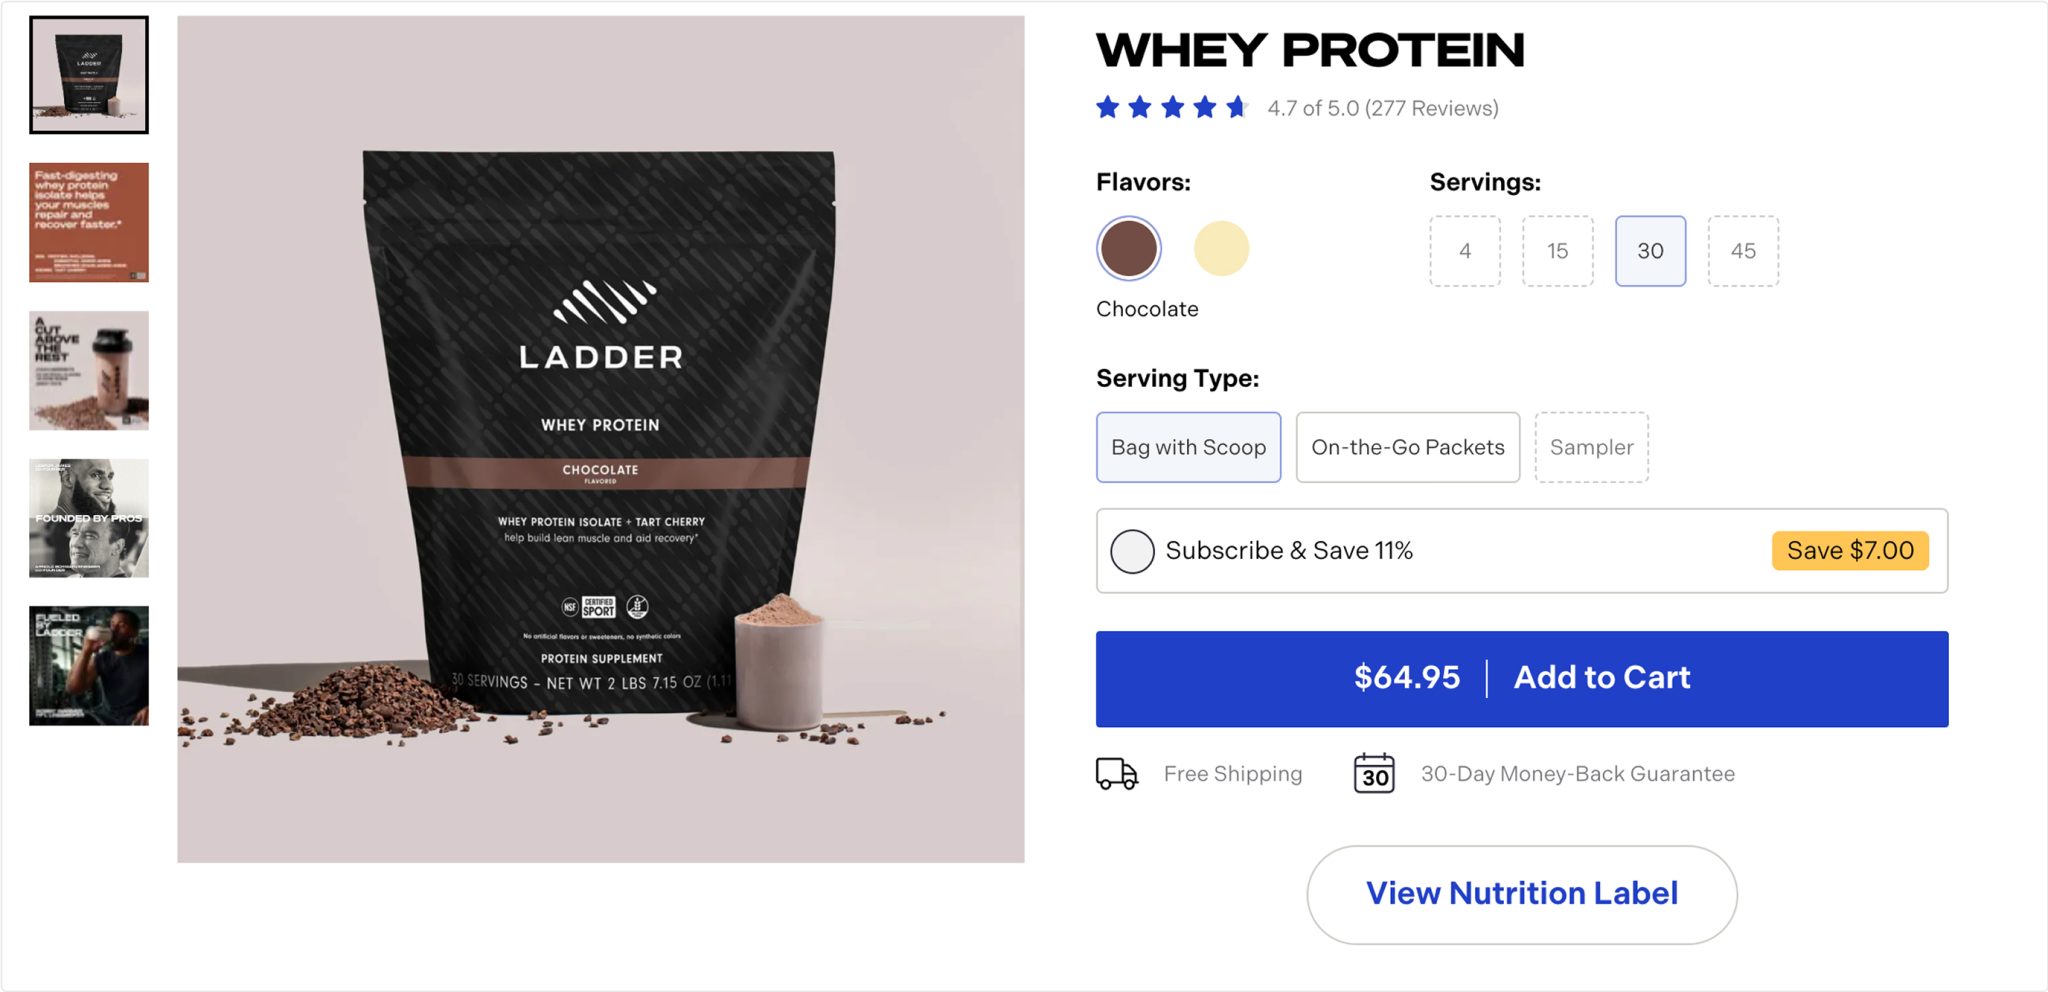Show the red fast-digesting info thumbnail

(x=89, y=222)
